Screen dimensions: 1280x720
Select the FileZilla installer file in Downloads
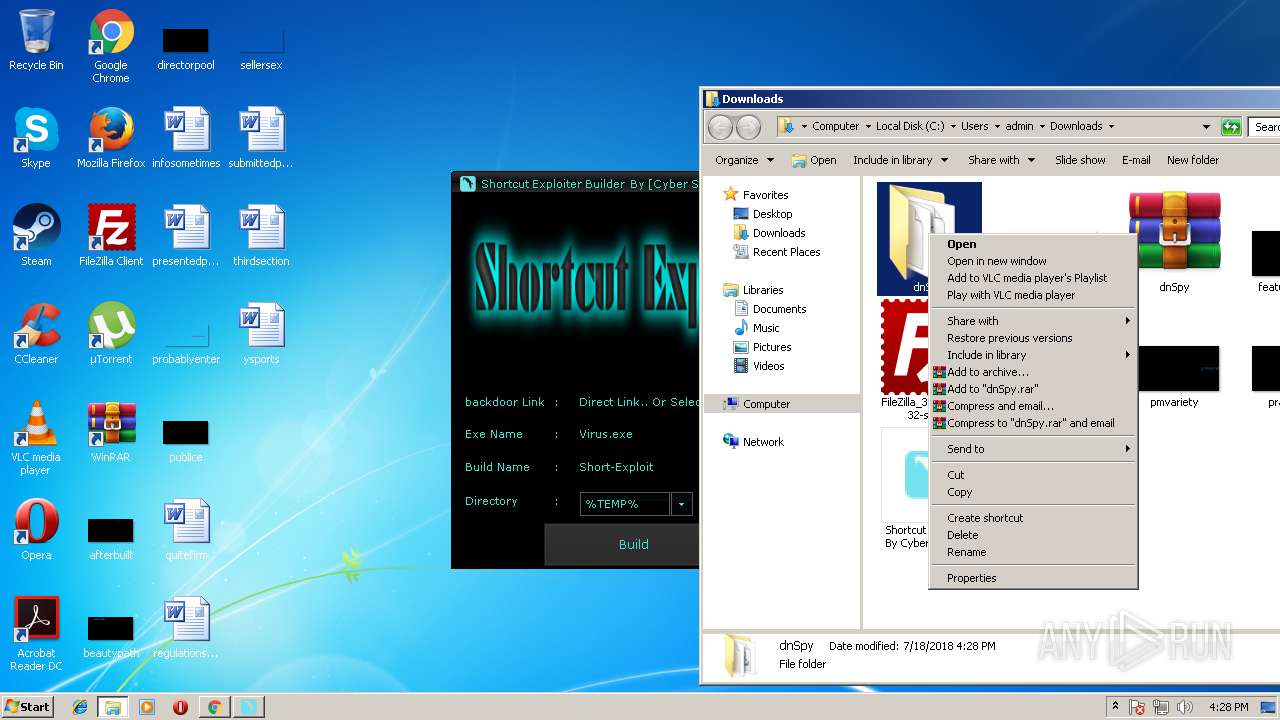click(x=906, y=358)
